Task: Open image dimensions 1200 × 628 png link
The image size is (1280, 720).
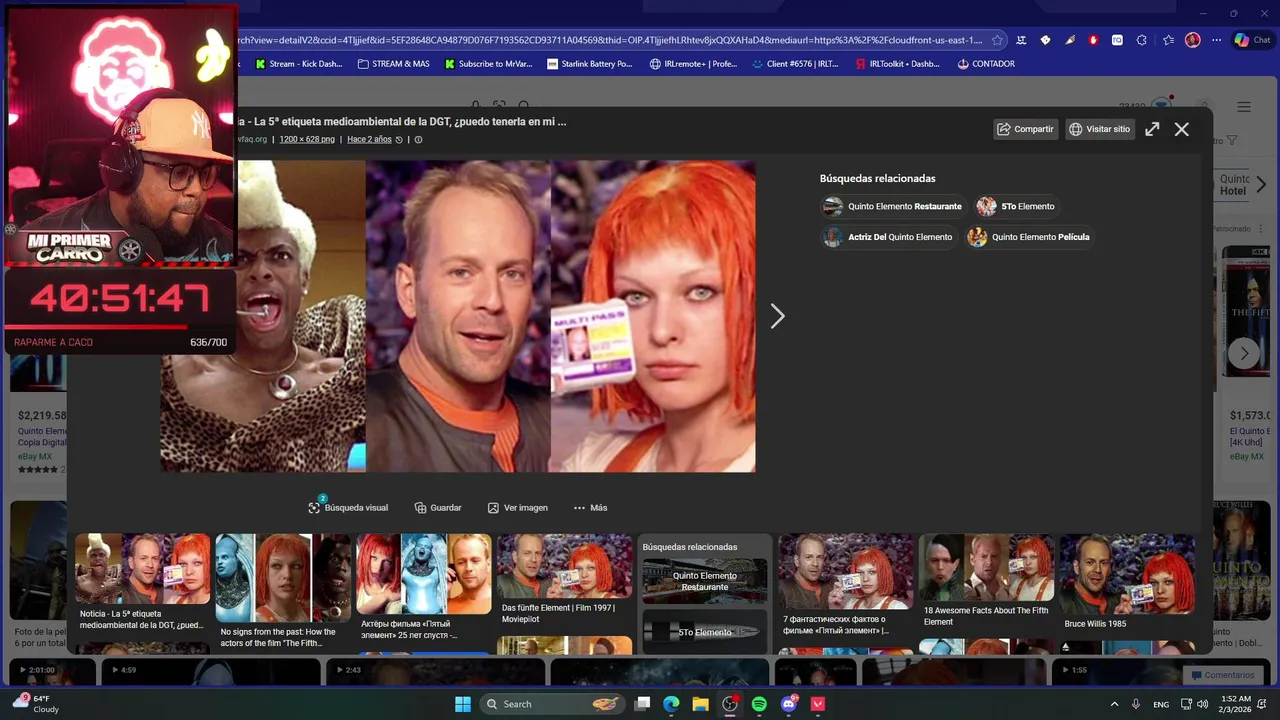Action: 307,139
